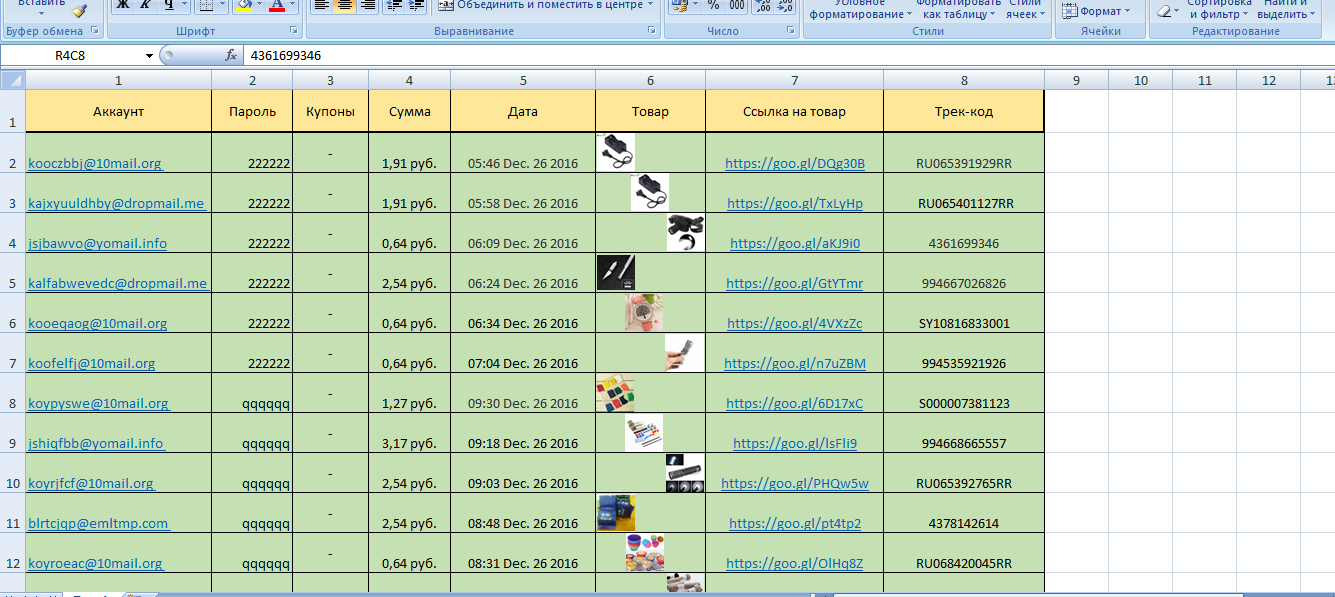
Task: Select cell '3,17 руб.'
Action: coord(410,433)
